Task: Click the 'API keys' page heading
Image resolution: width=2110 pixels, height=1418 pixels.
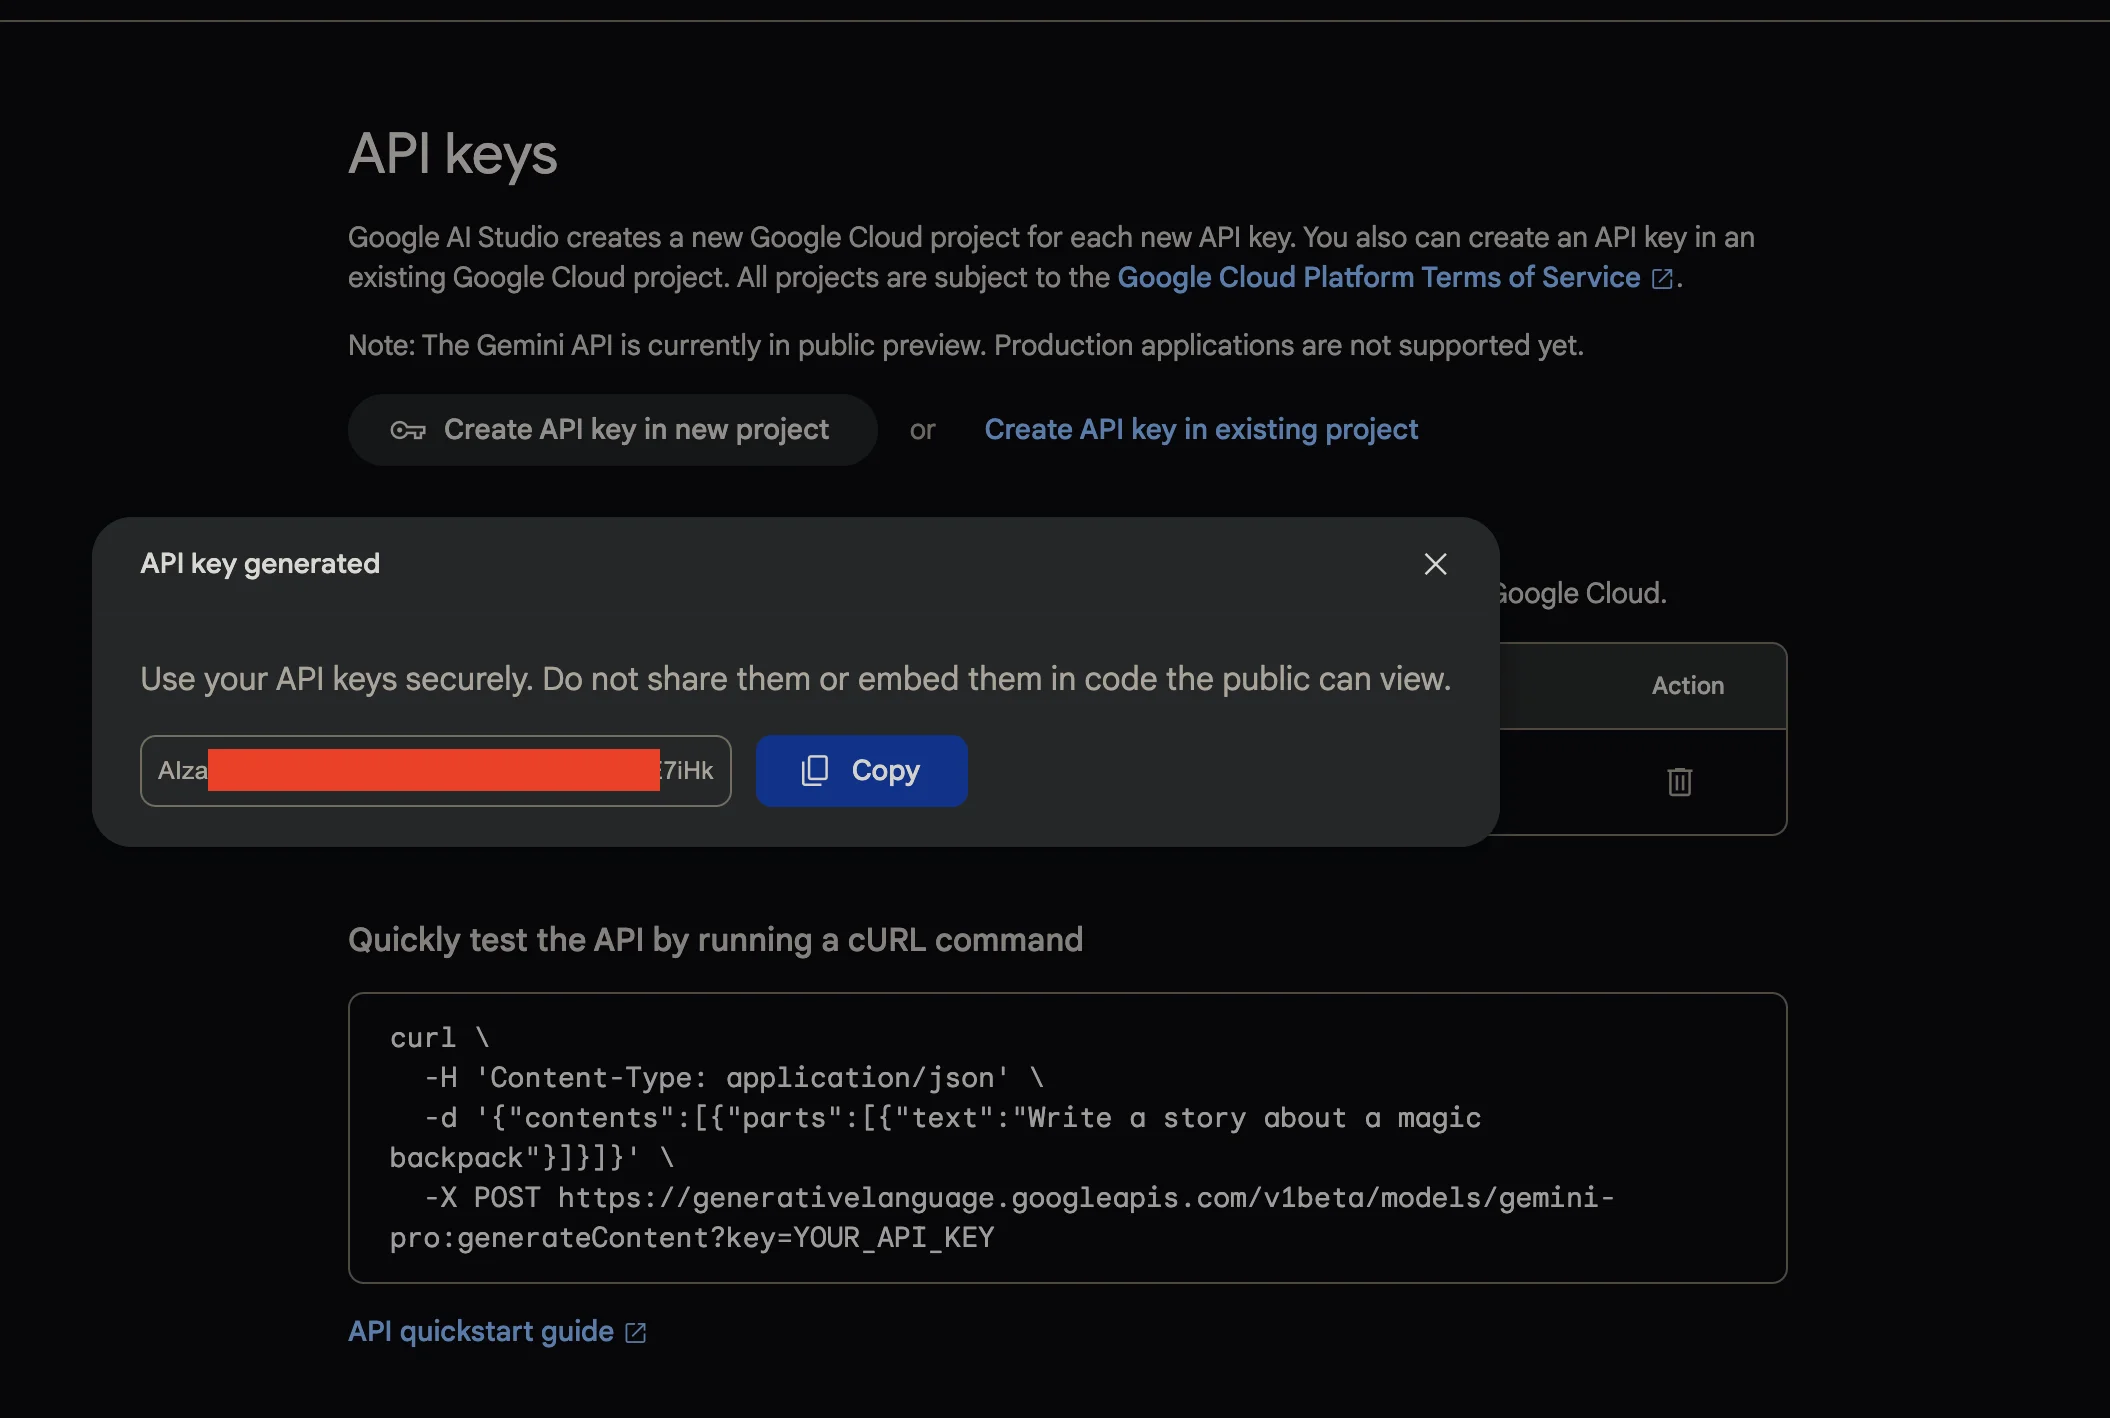Action: tap(452, 155)
